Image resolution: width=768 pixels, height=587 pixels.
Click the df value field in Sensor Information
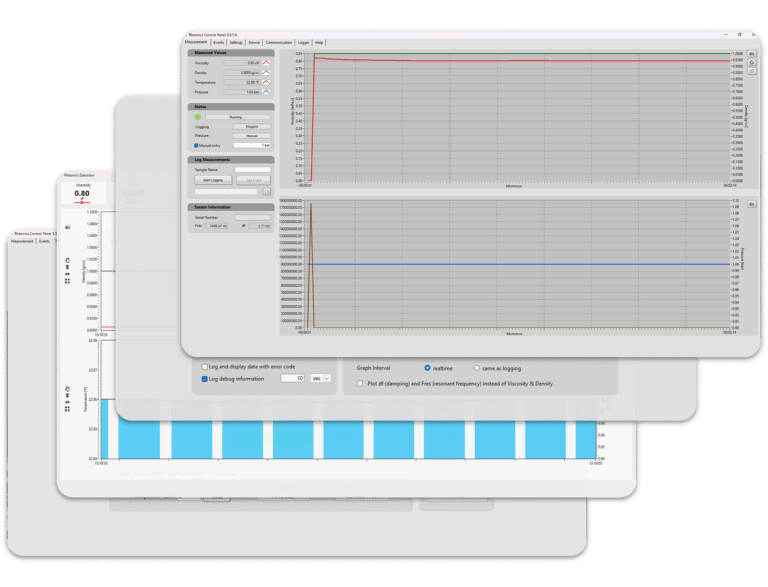click(259, 226)
